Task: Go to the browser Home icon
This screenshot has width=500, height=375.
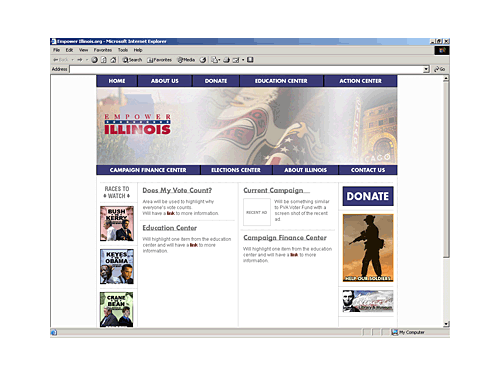Action: [113, 60]
